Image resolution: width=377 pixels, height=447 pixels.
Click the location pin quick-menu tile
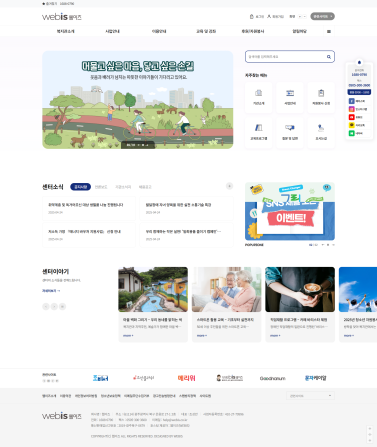pos(321,132)
